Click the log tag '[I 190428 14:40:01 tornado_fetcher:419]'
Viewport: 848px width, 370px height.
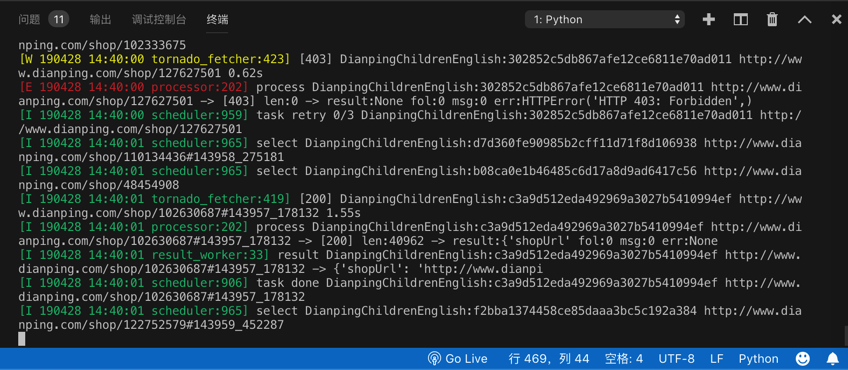pyautogui.click(x=155, y=199)
